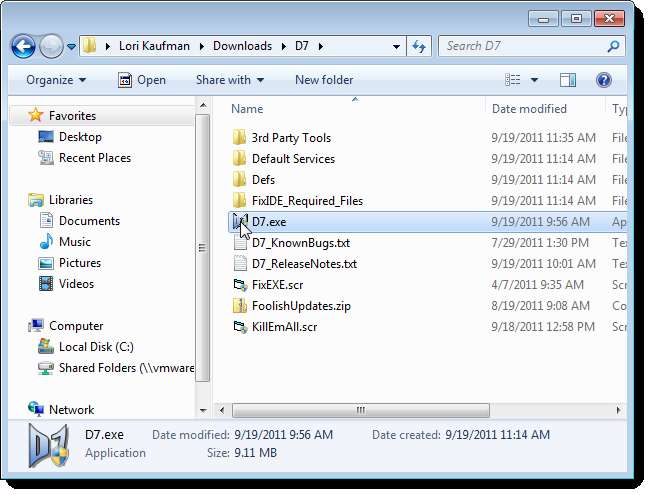Select D7_KnownBugs.txt file
Image resolution: width=650 pixels, height=495 pixels.
(301, 243)
